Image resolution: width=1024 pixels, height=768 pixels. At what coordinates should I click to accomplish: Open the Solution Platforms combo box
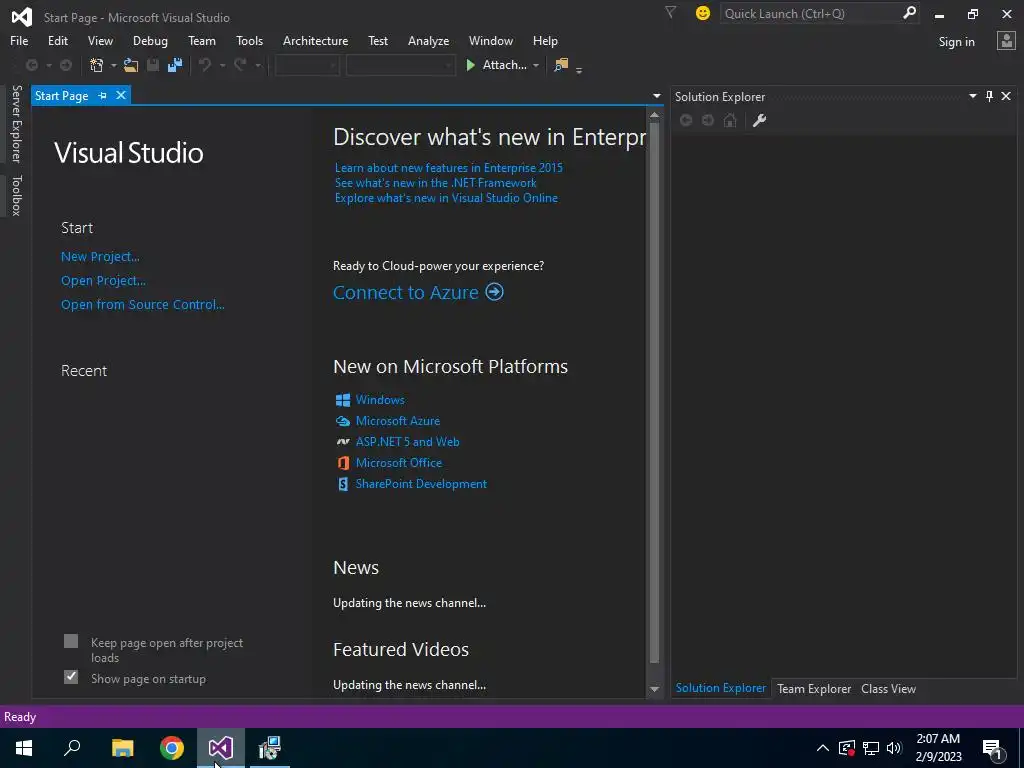400,65
